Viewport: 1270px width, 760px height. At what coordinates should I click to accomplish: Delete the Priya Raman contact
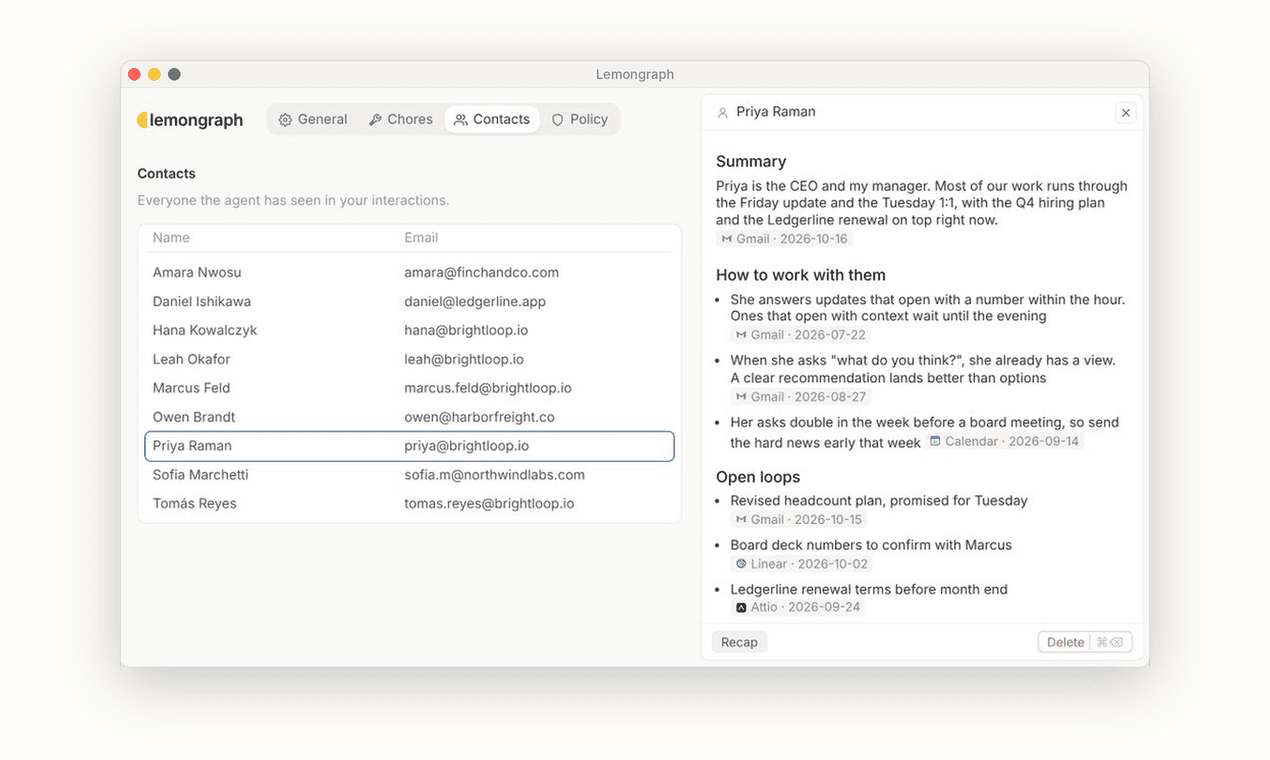tap(1085, 642)
